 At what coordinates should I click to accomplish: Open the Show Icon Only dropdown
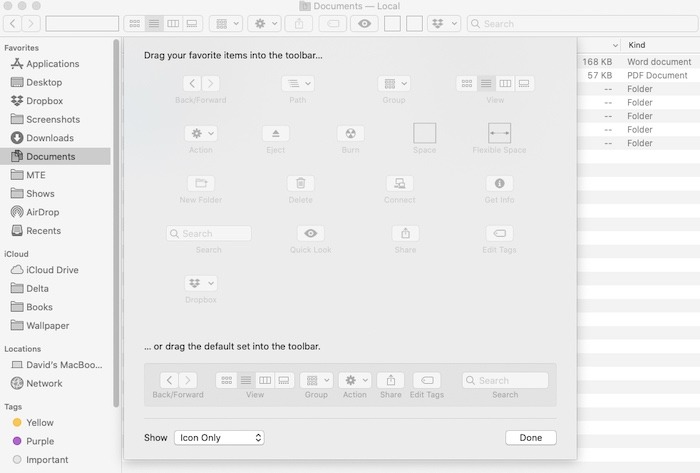coord(219,438)
